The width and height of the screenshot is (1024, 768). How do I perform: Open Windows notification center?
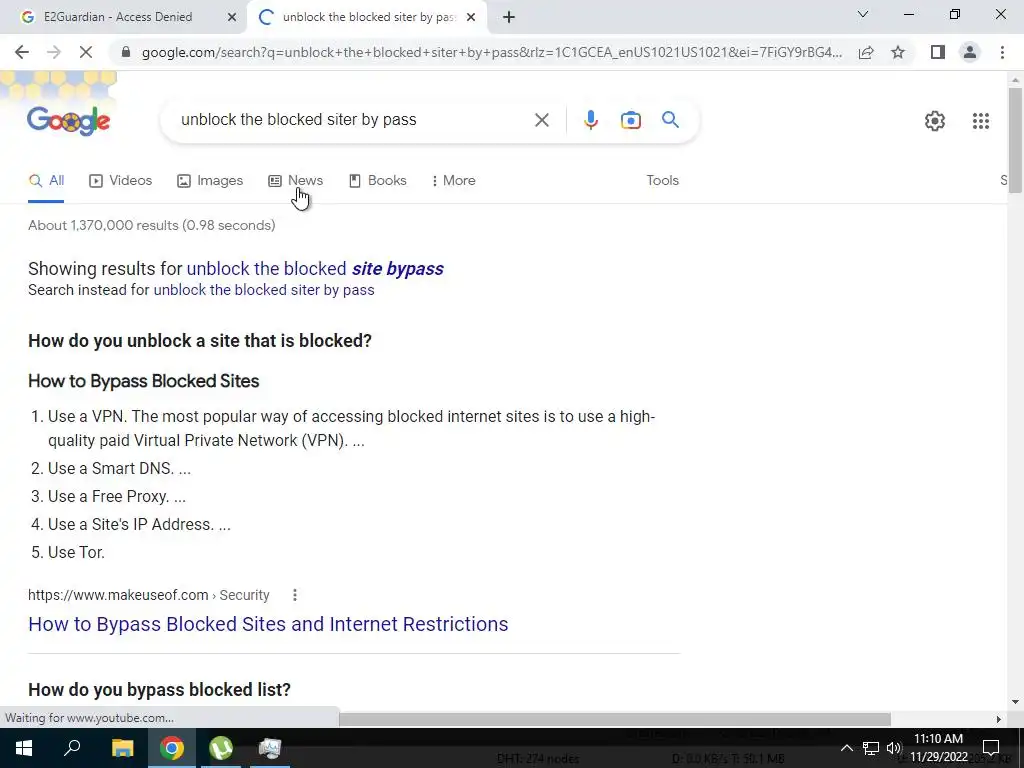click(x=991, y=748)
